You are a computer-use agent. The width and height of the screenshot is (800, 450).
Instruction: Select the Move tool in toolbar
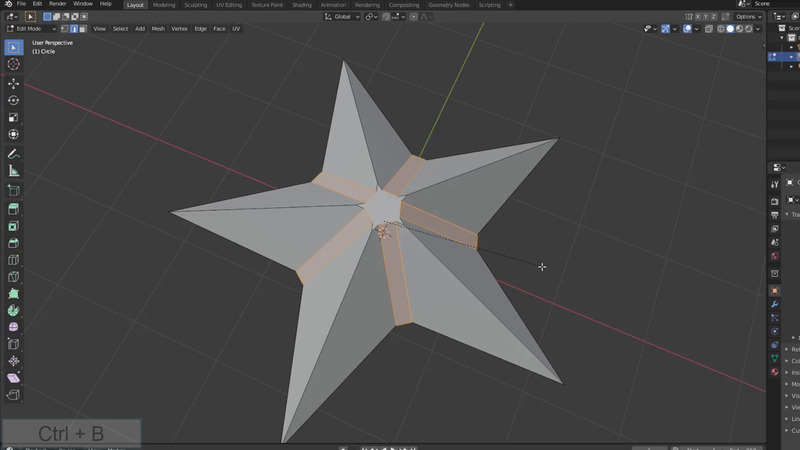(14, 83)
